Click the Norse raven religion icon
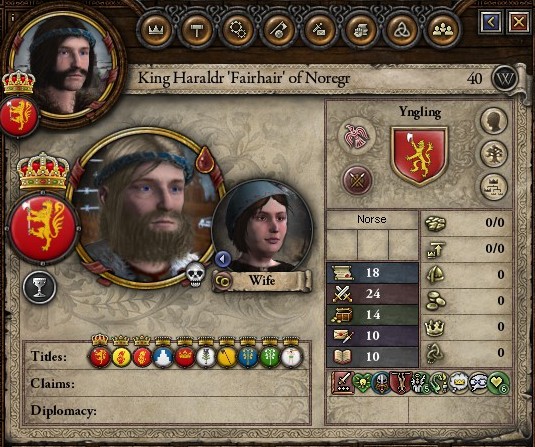The width and height of the screenshot is (535, 447). (x=357, y=136)
